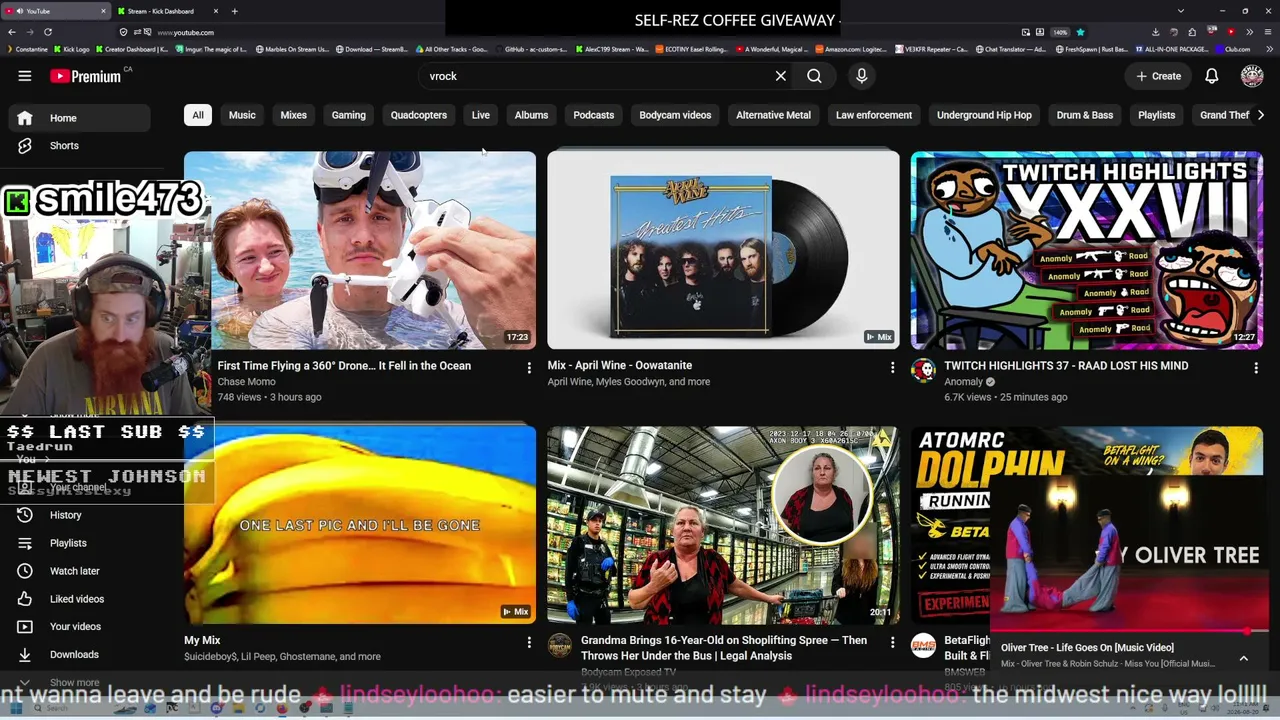Go to Home in the sidebar
Image resolution: width=1280 pixels, height=720 pixels.
coord(79,118)
